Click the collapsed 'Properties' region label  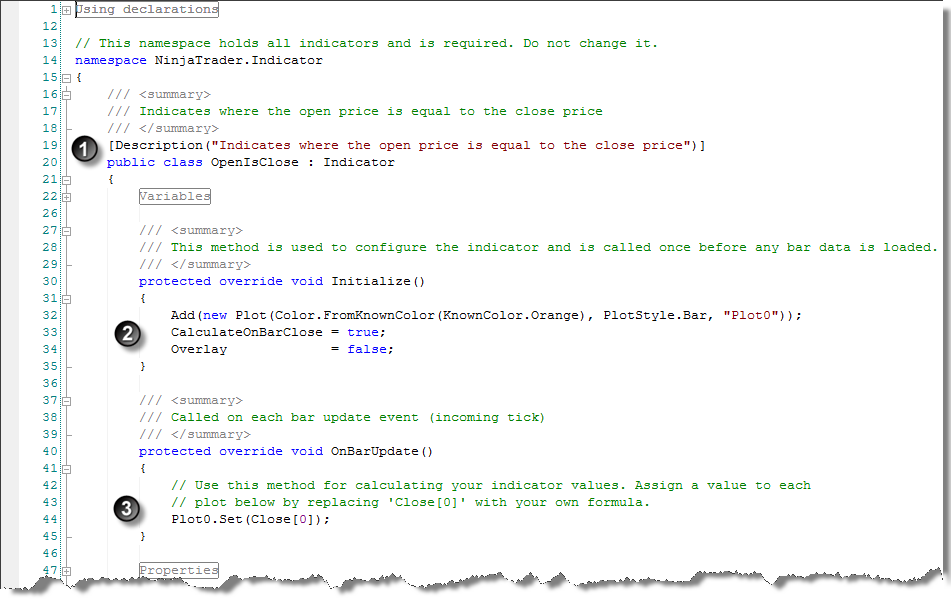[x=178, y=570]
